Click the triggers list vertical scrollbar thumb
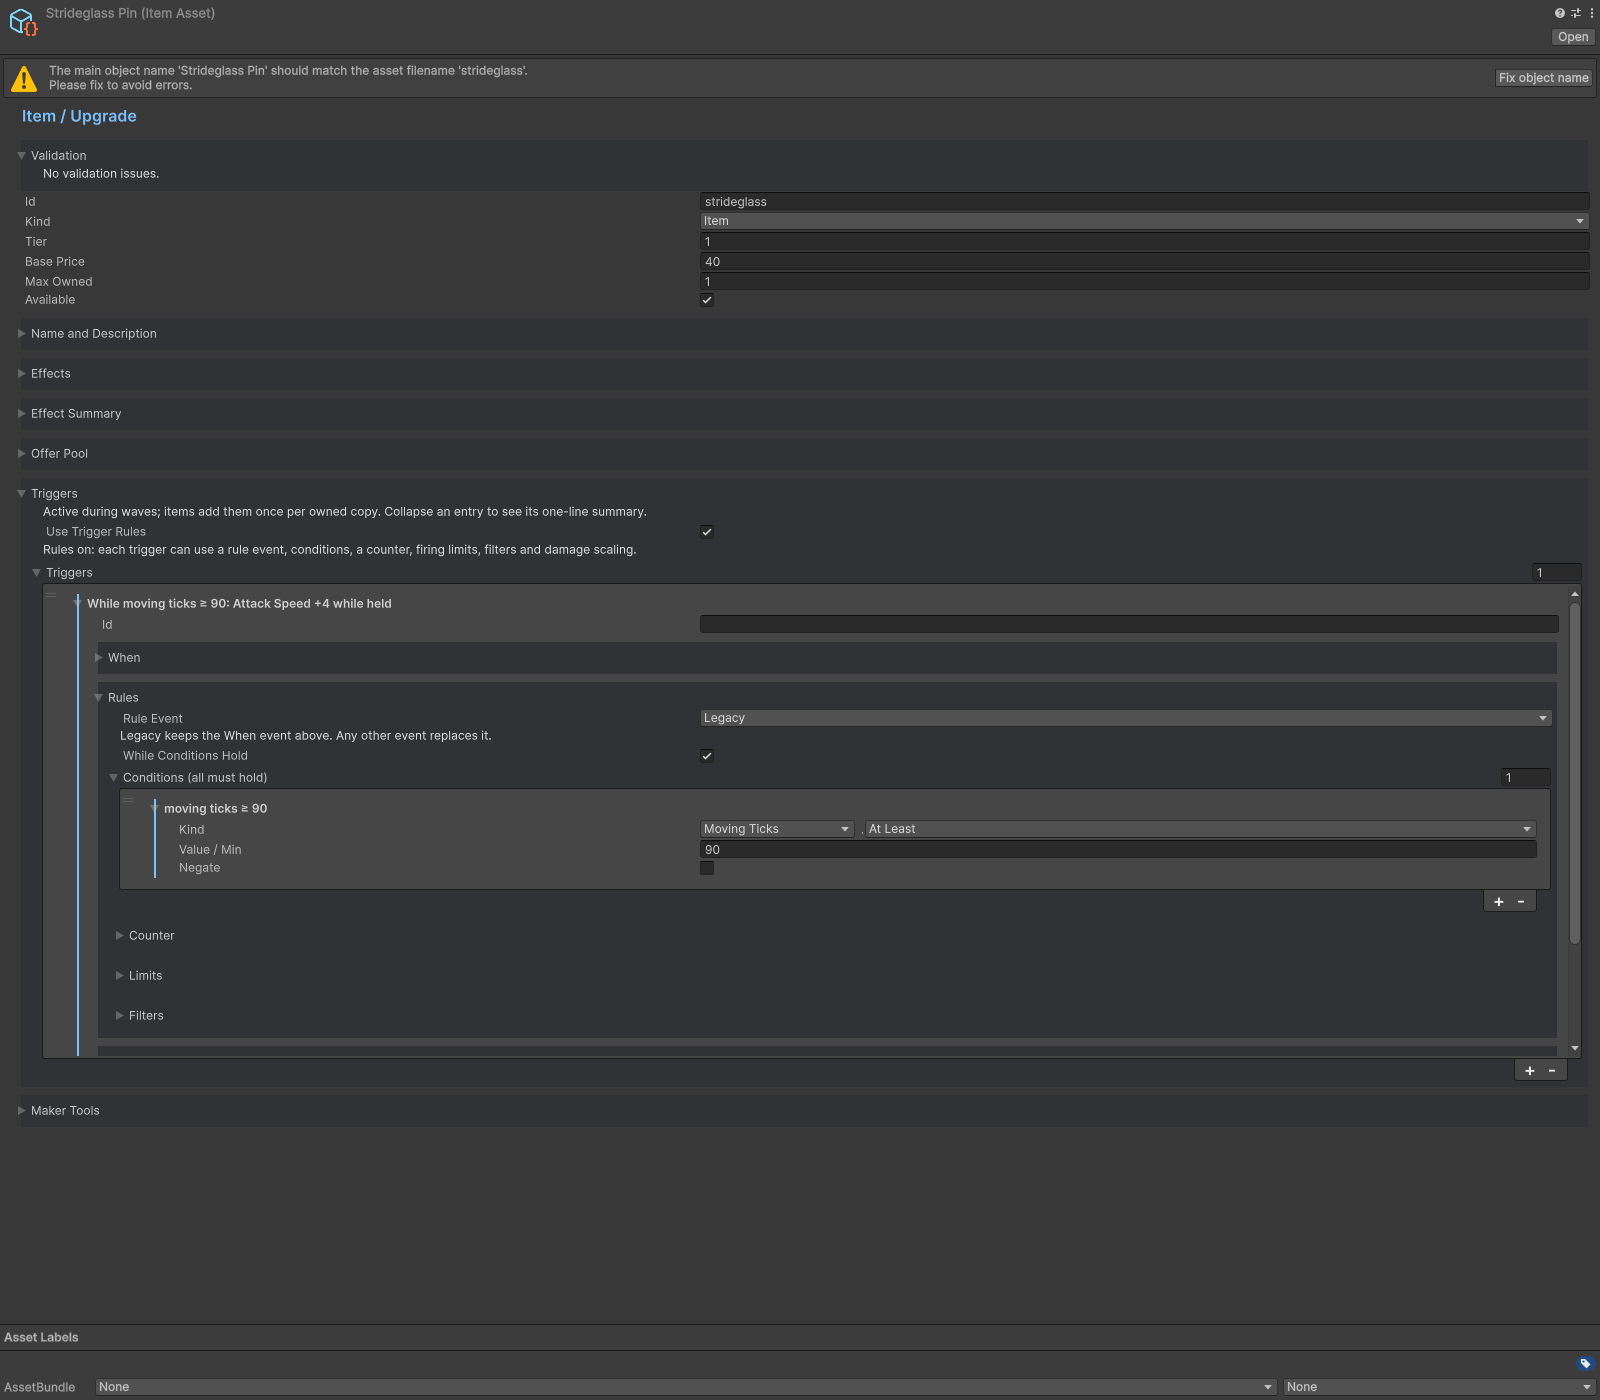1600x1400 pixels. click(1575, 773)
